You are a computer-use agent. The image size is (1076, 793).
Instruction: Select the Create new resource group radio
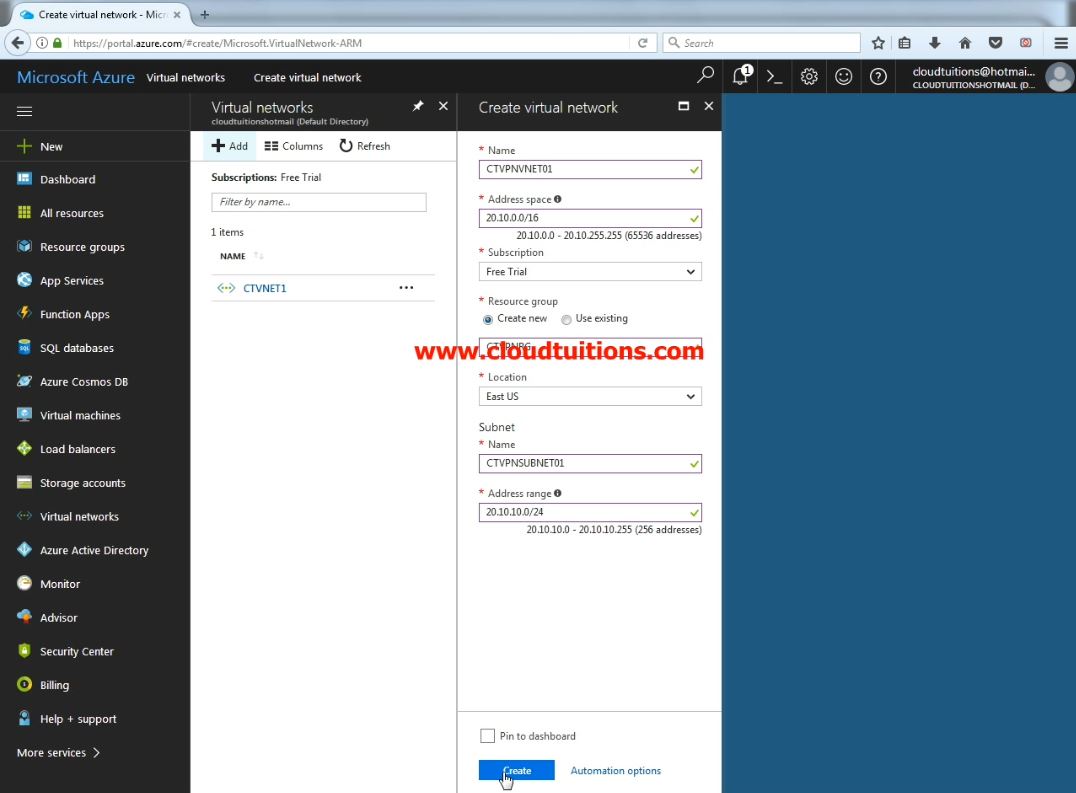(488, 320)
